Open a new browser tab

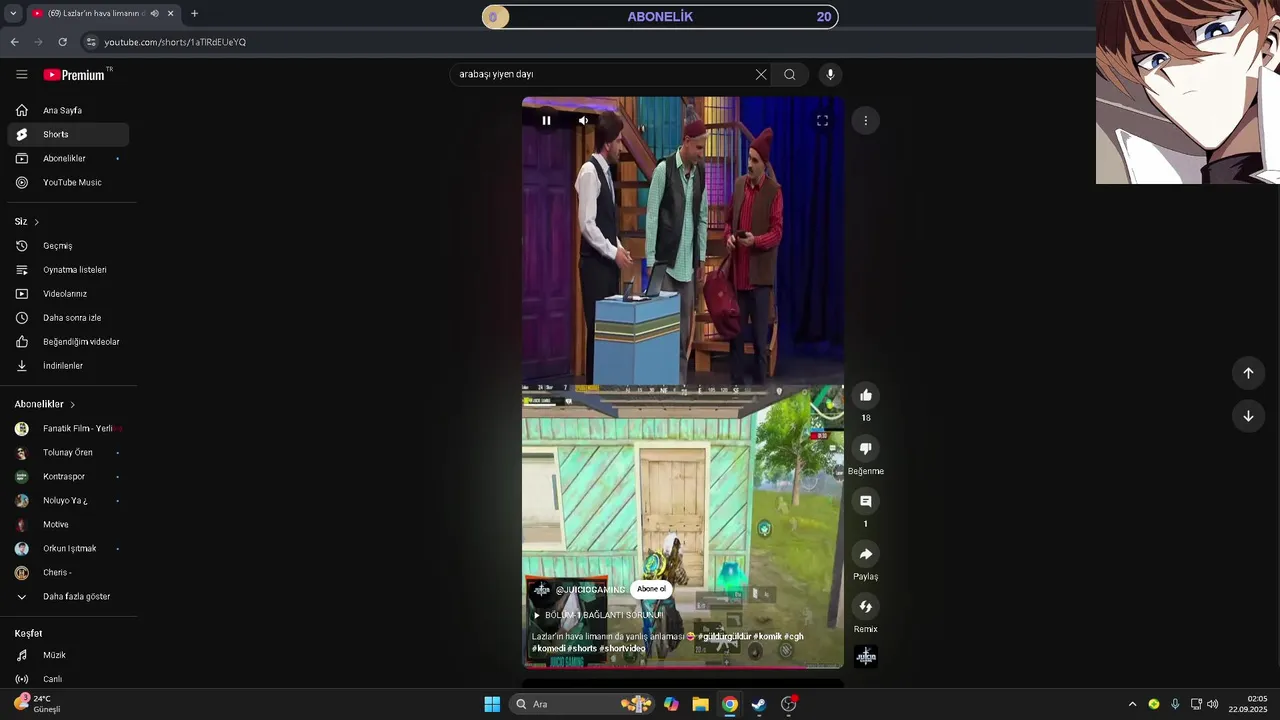(194, 13)
